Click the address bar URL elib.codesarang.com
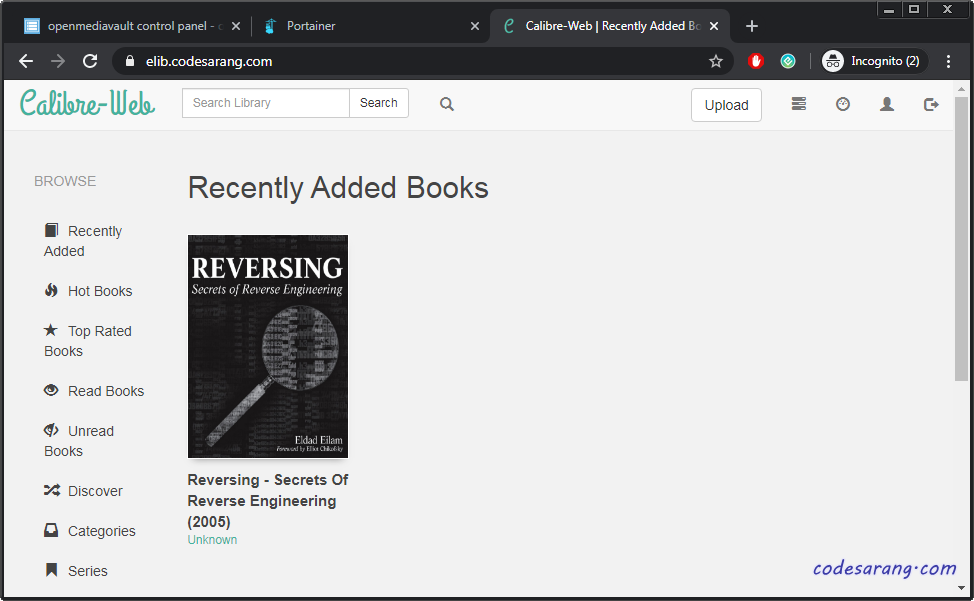This screenshot has width=974, height=601. coord(209,61)
